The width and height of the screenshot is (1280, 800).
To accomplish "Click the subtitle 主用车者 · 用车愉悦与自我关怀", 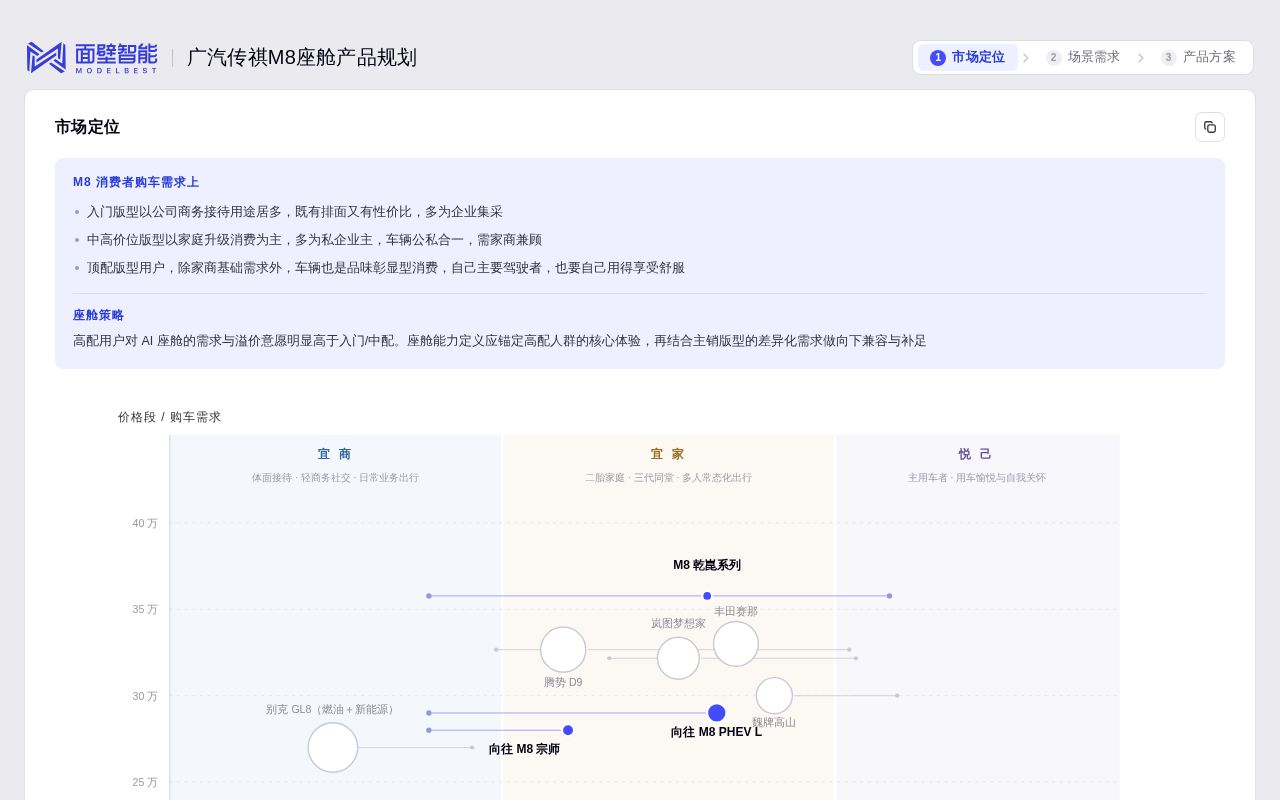I will tap(977, 478).
